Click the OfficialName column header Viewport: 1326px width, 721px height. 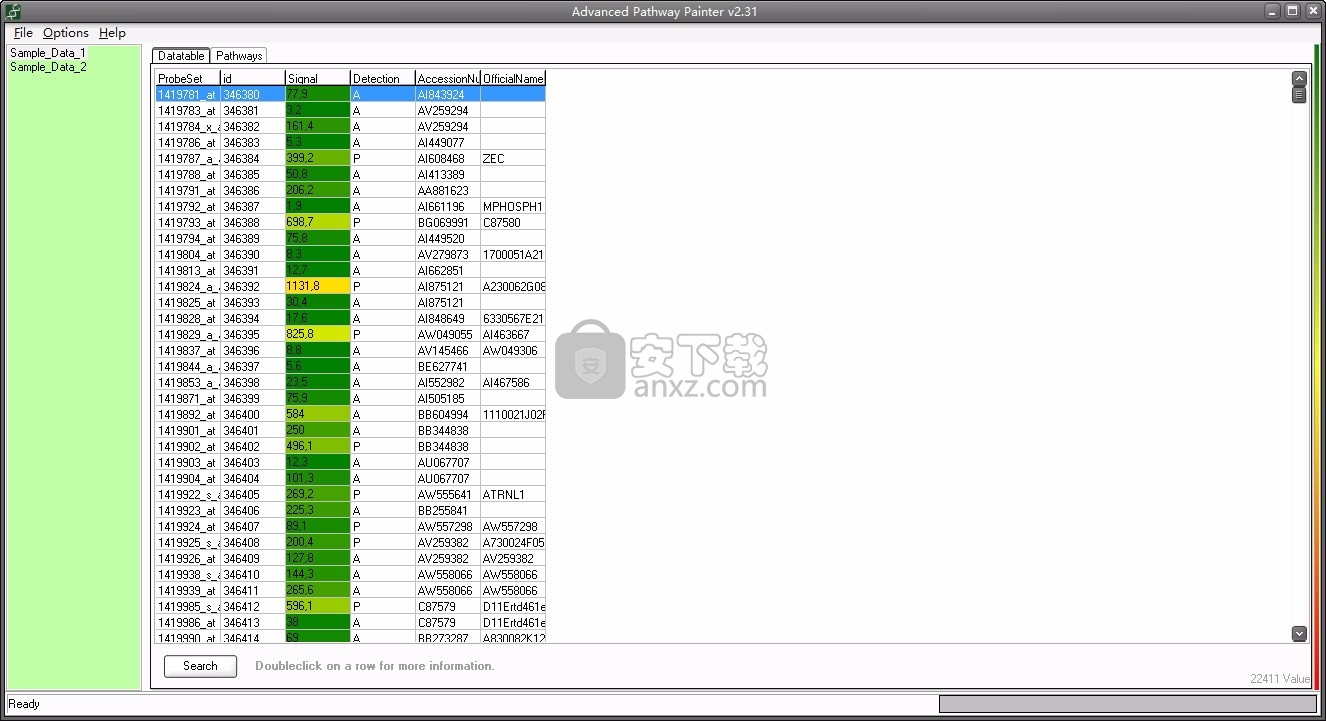pyautogui.click(x=513, y=78)
